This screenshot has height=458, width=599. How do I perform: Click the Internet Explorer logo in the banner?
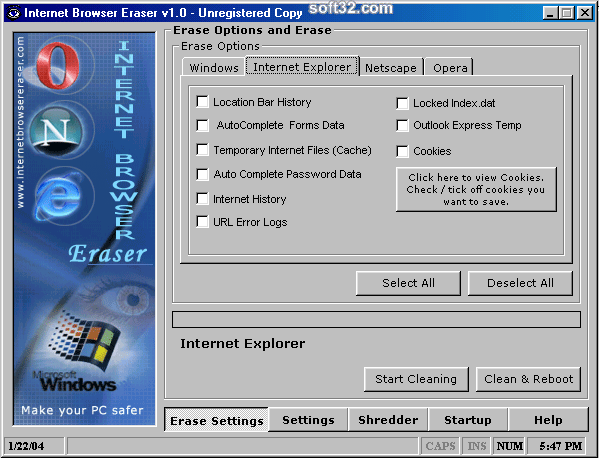click(x=58, y=196)
